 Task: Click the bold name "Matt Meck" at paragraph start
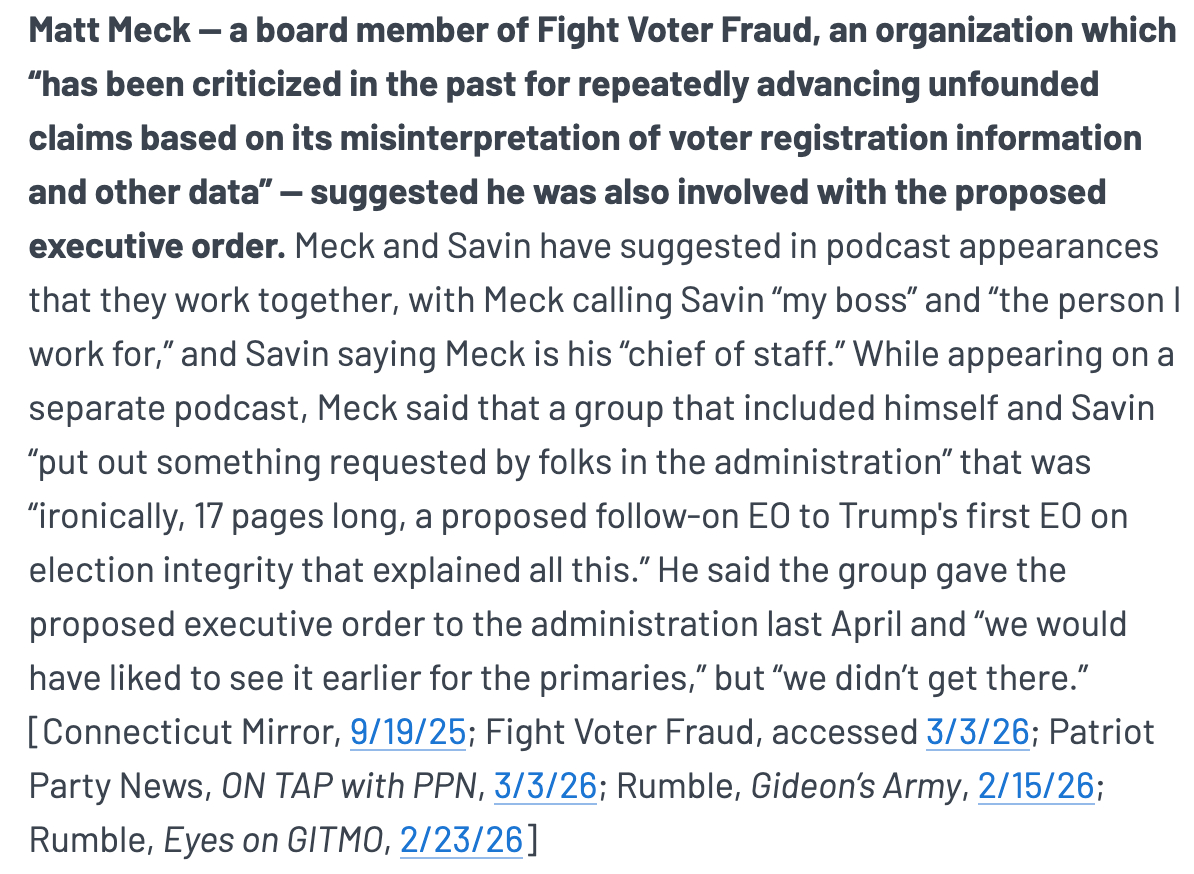110,31
